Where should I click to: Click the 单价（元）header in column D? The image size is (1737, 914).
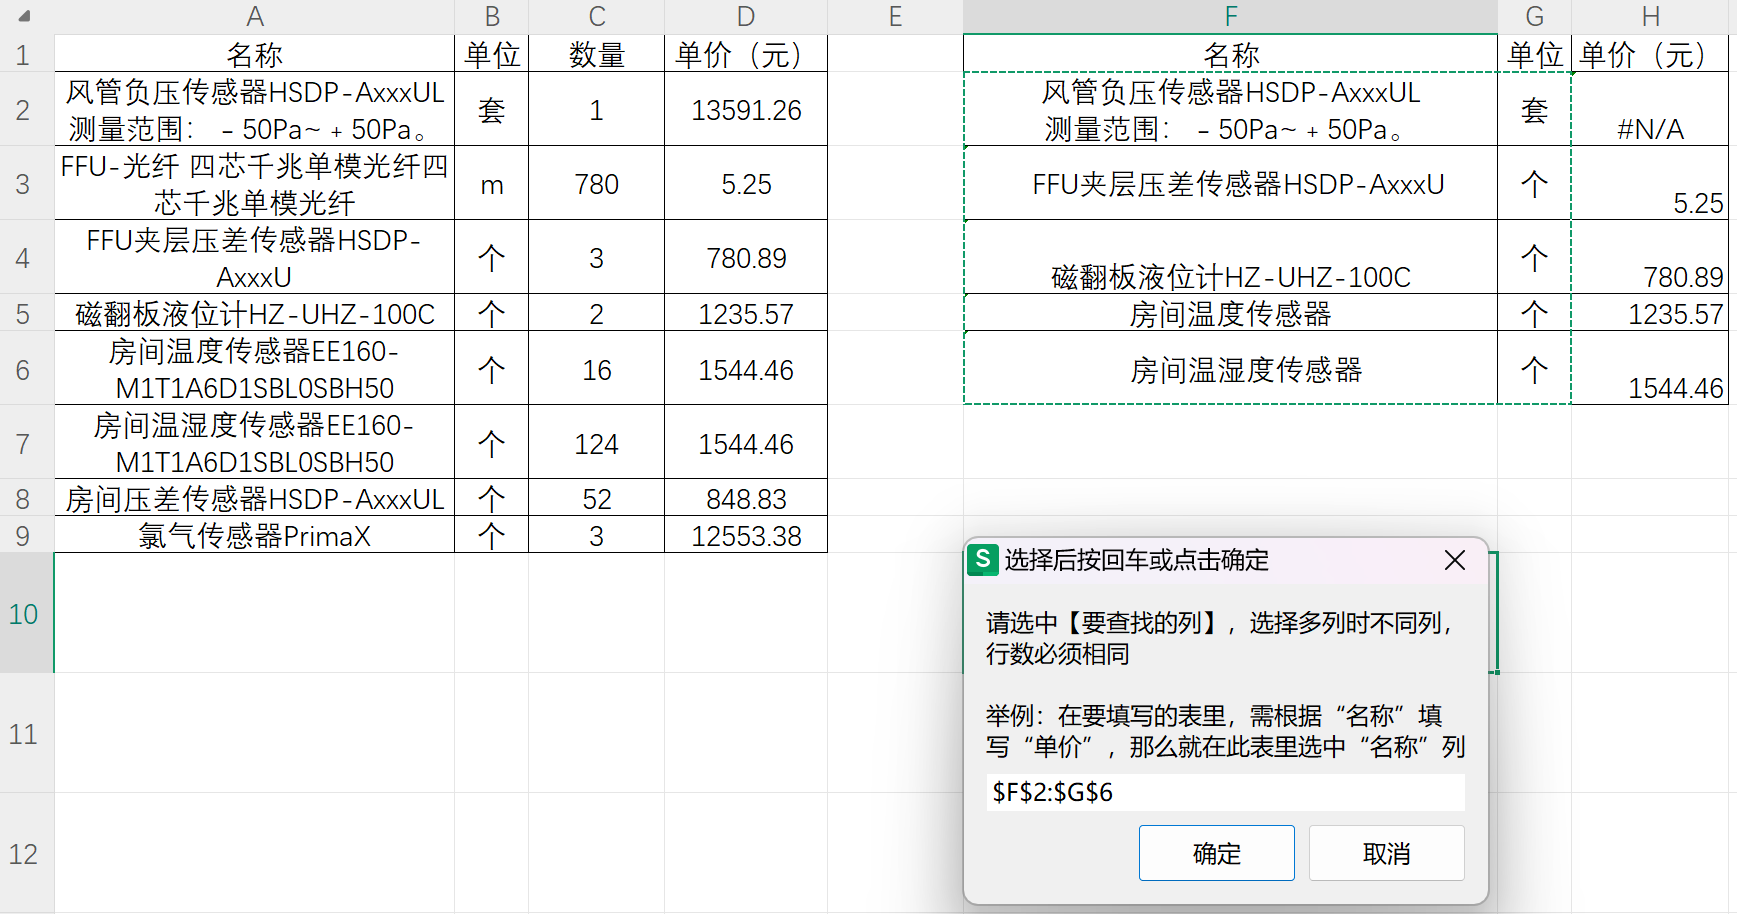(746, 55)
